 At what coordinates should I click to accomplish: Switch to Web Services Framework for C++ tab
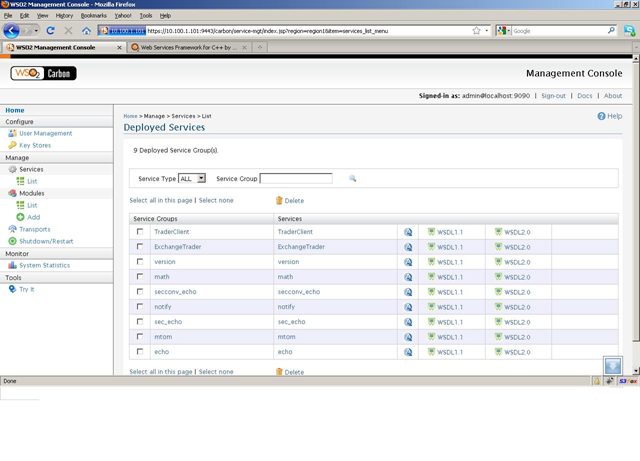click(189, 47)
